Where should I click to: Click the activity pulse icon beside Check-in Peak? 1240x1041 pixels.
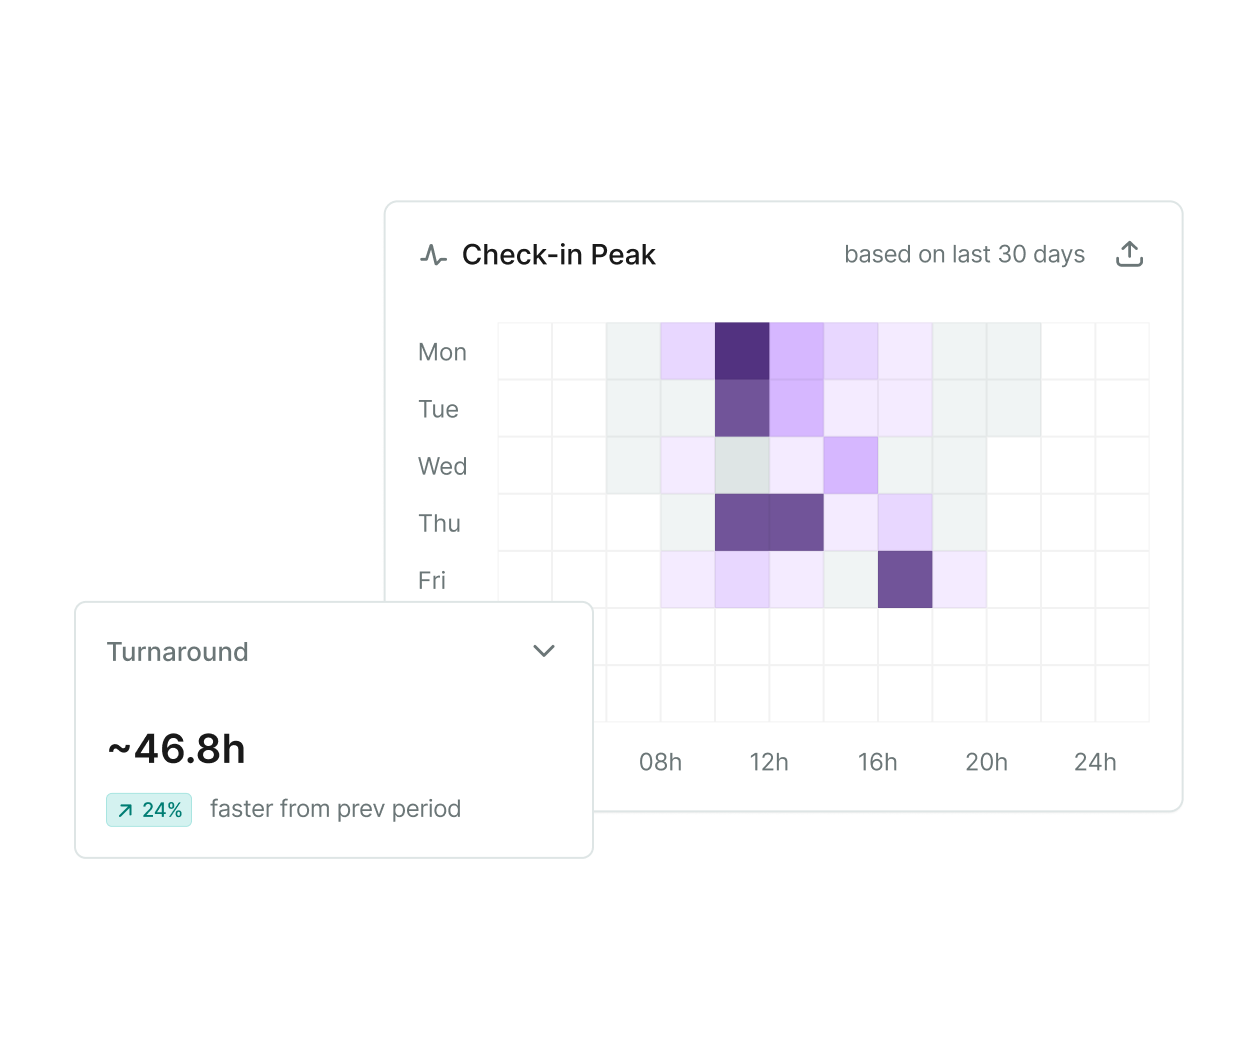[x=432, y=254]
